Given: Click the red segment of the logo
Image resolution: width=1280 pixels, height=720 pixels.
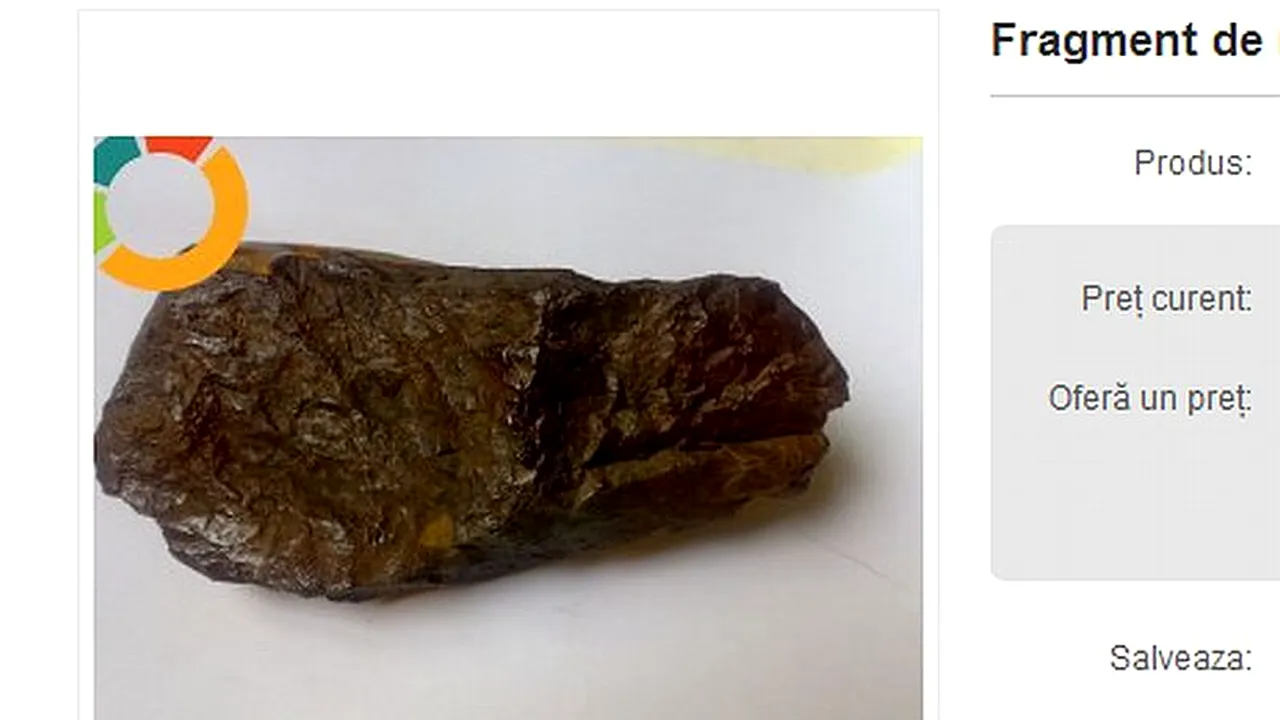Looking at the screenshot, I should coord(180,146).
